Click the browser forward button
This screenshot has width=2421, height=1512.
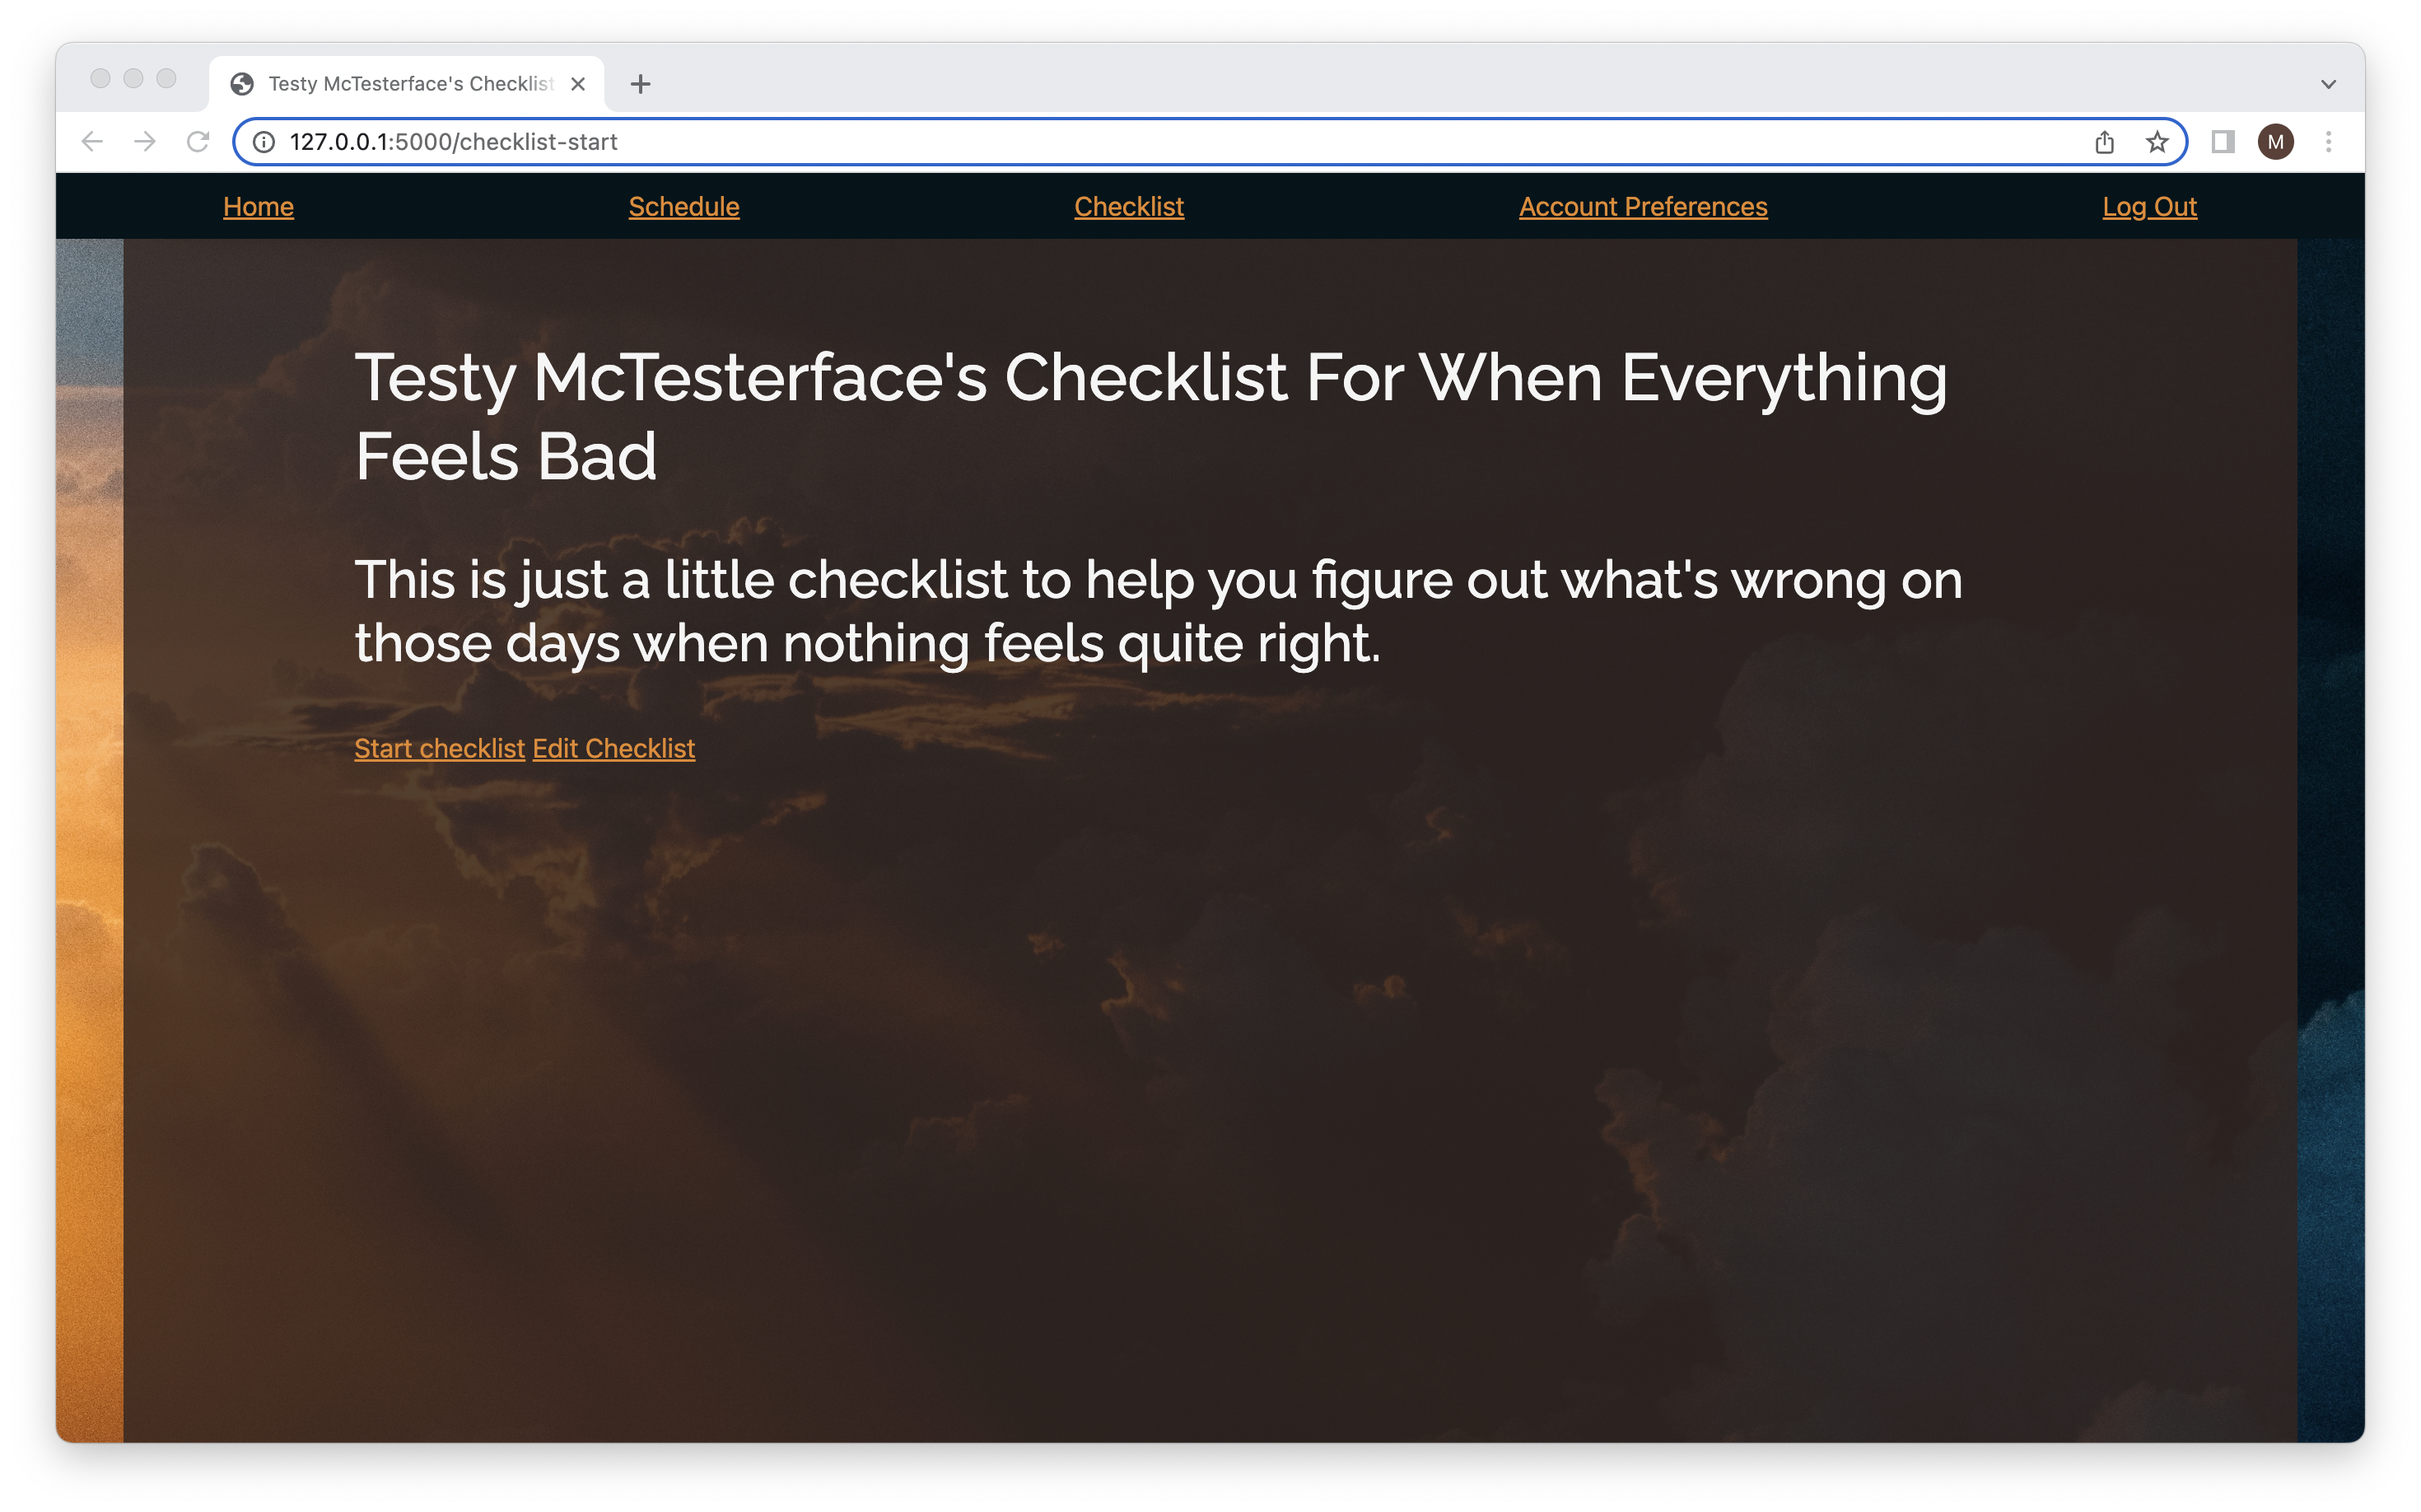click(x=147, y=141)
